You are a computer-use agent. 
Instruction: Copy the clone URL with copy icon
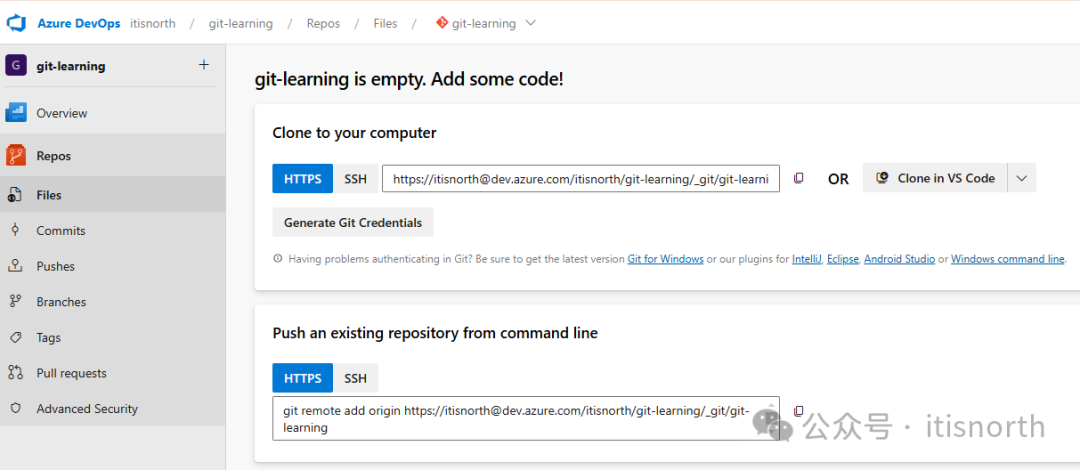tap(798, 179)
